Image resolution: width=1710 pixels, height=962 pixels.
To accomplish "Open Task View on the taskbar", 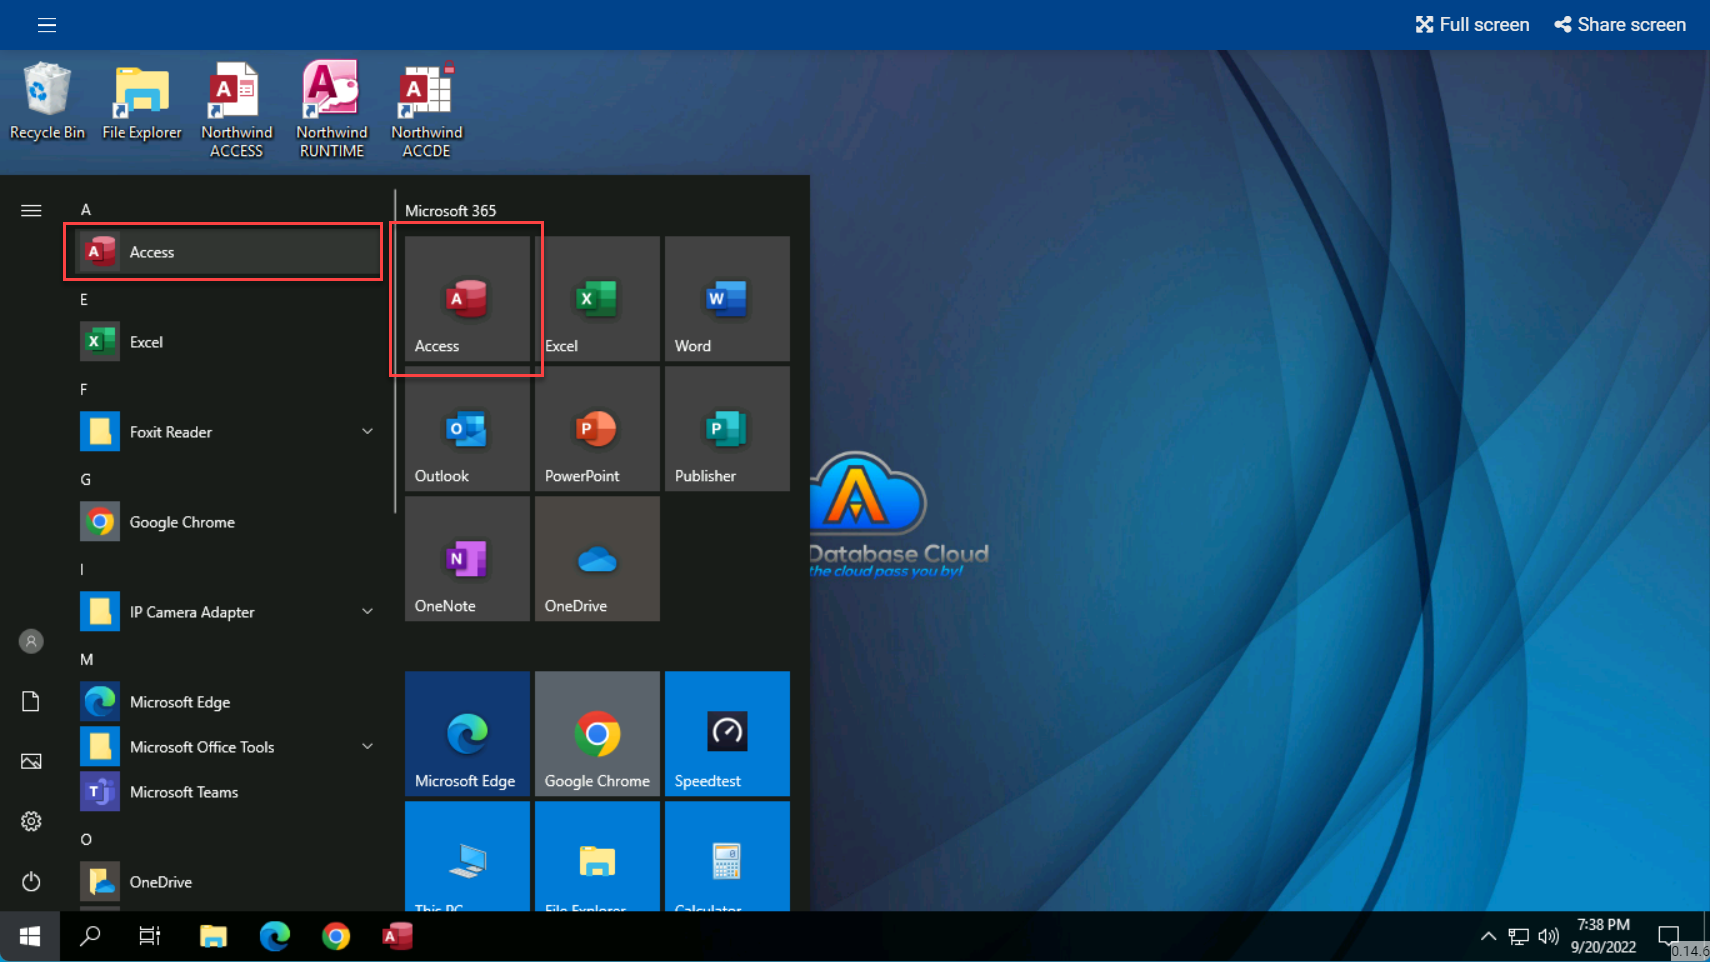I will tap(150, 937).
